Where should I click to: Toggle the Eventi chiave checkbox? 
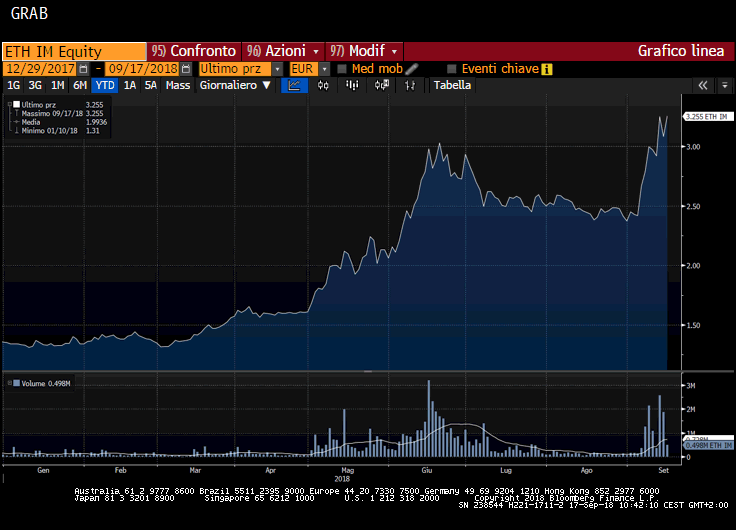[452, 69]
